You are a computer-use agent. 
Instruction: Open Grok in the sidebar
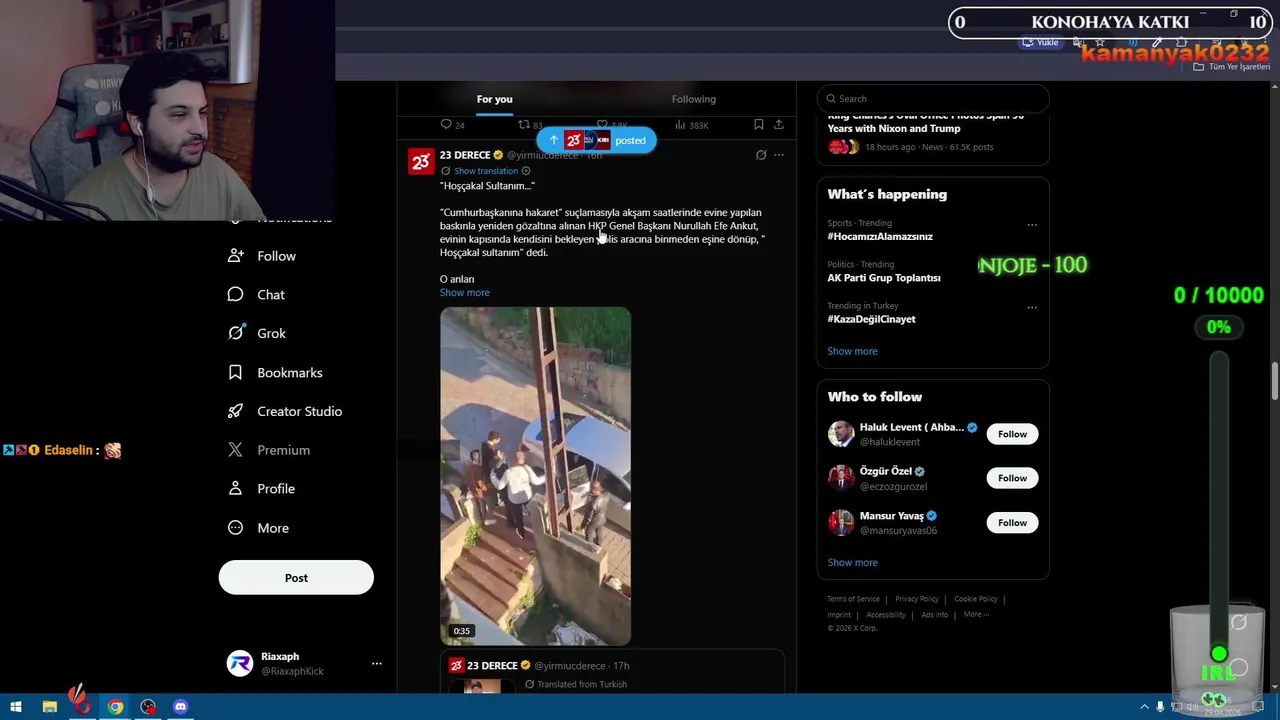[x=257, y=334]
